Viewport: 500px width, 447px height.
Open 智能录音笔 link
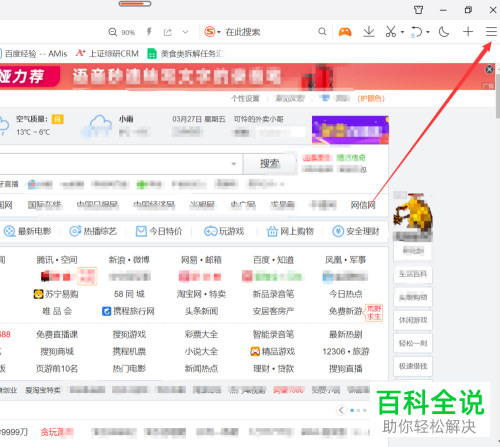click(273, 334)
